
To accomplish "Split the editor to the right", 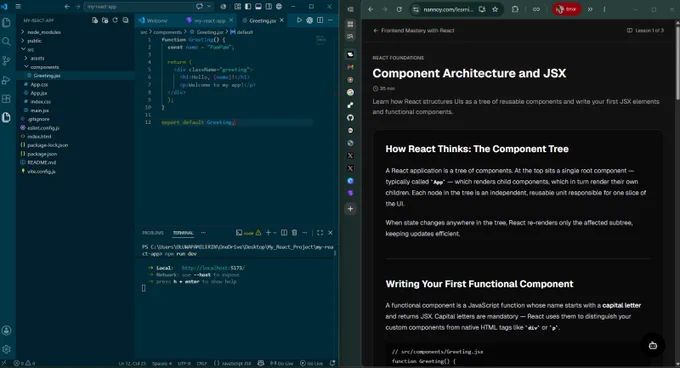I will (320, 20).
